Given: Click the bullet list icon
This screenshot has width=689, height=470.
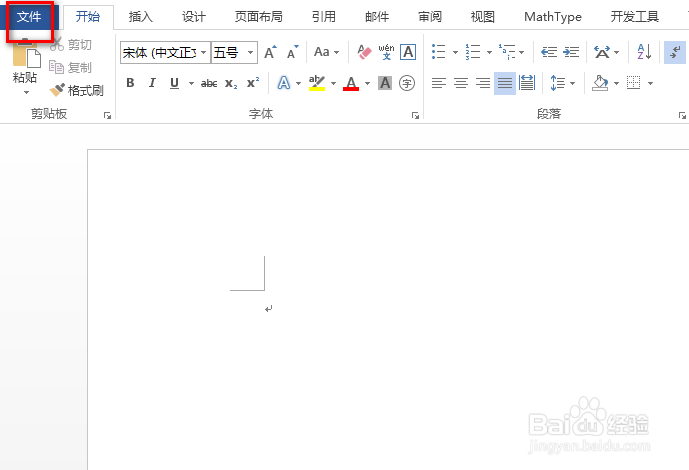Looking at the screenshot, I should point(439,52).
